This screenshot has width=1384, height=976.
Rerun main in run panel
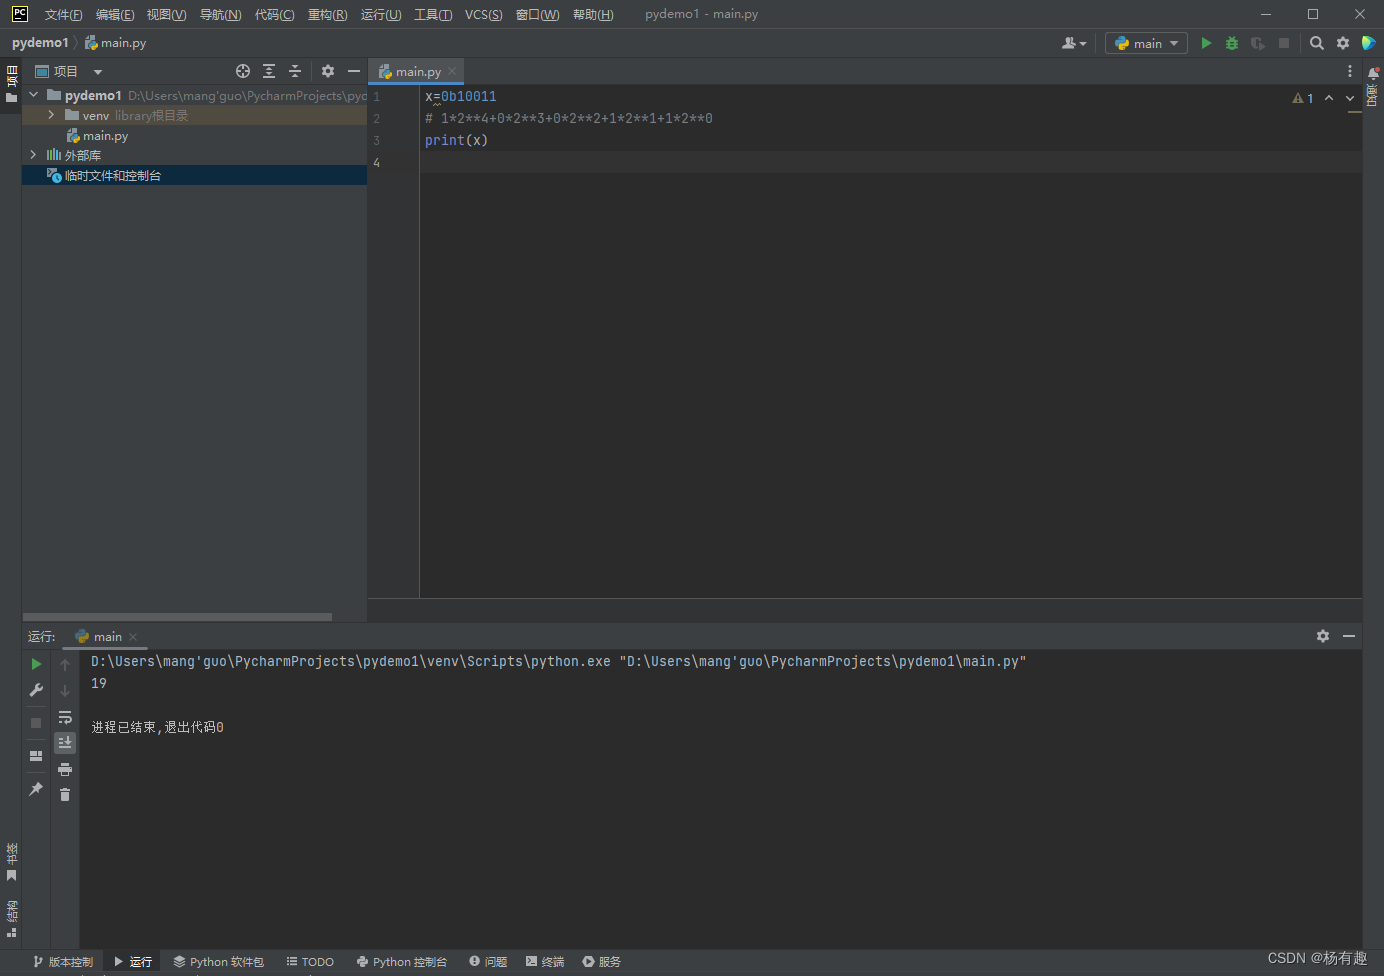point(36,664)
